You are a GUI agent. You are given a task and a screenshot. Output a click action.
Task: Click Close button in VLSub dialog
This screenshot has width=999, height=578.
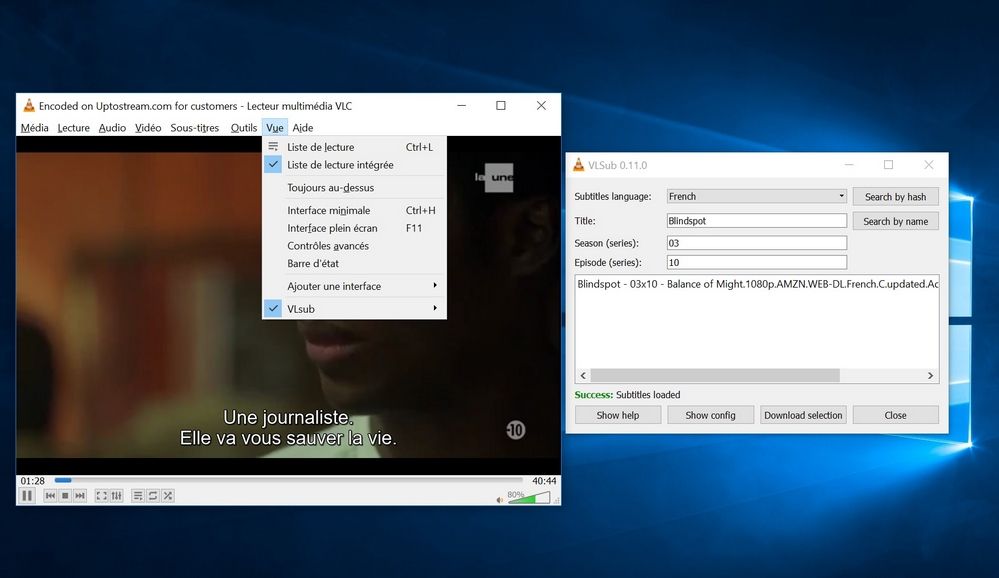click(x=895, y=415)
